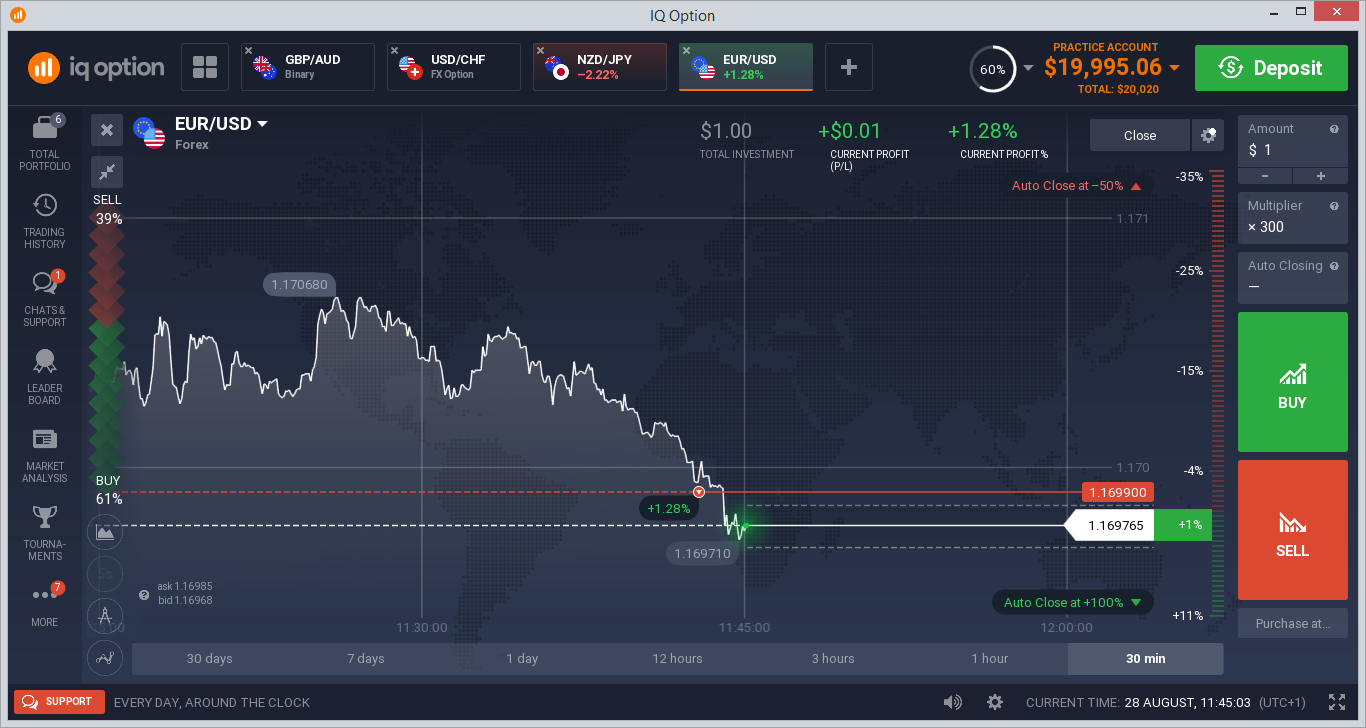Expand Auto Close at −50% marker
The width and height of the screenshot is (1366, 728).
click(x=1077, y=186)
